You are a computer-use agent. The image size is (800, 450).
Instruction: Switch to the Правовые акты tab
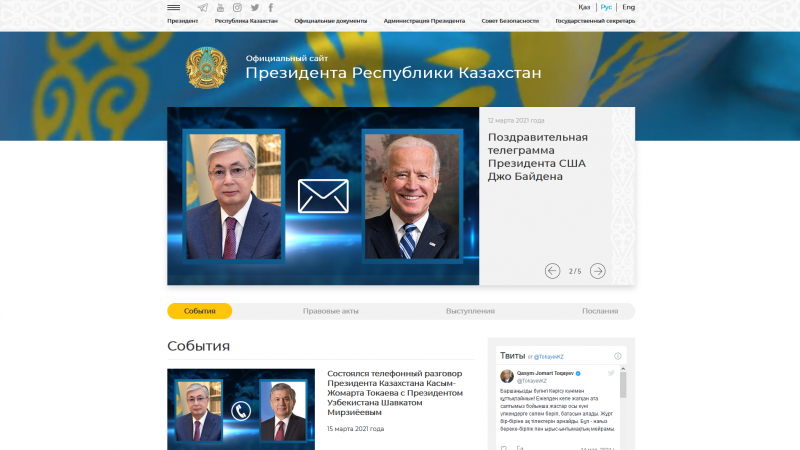pyautogui.click(x=330, y=311)
